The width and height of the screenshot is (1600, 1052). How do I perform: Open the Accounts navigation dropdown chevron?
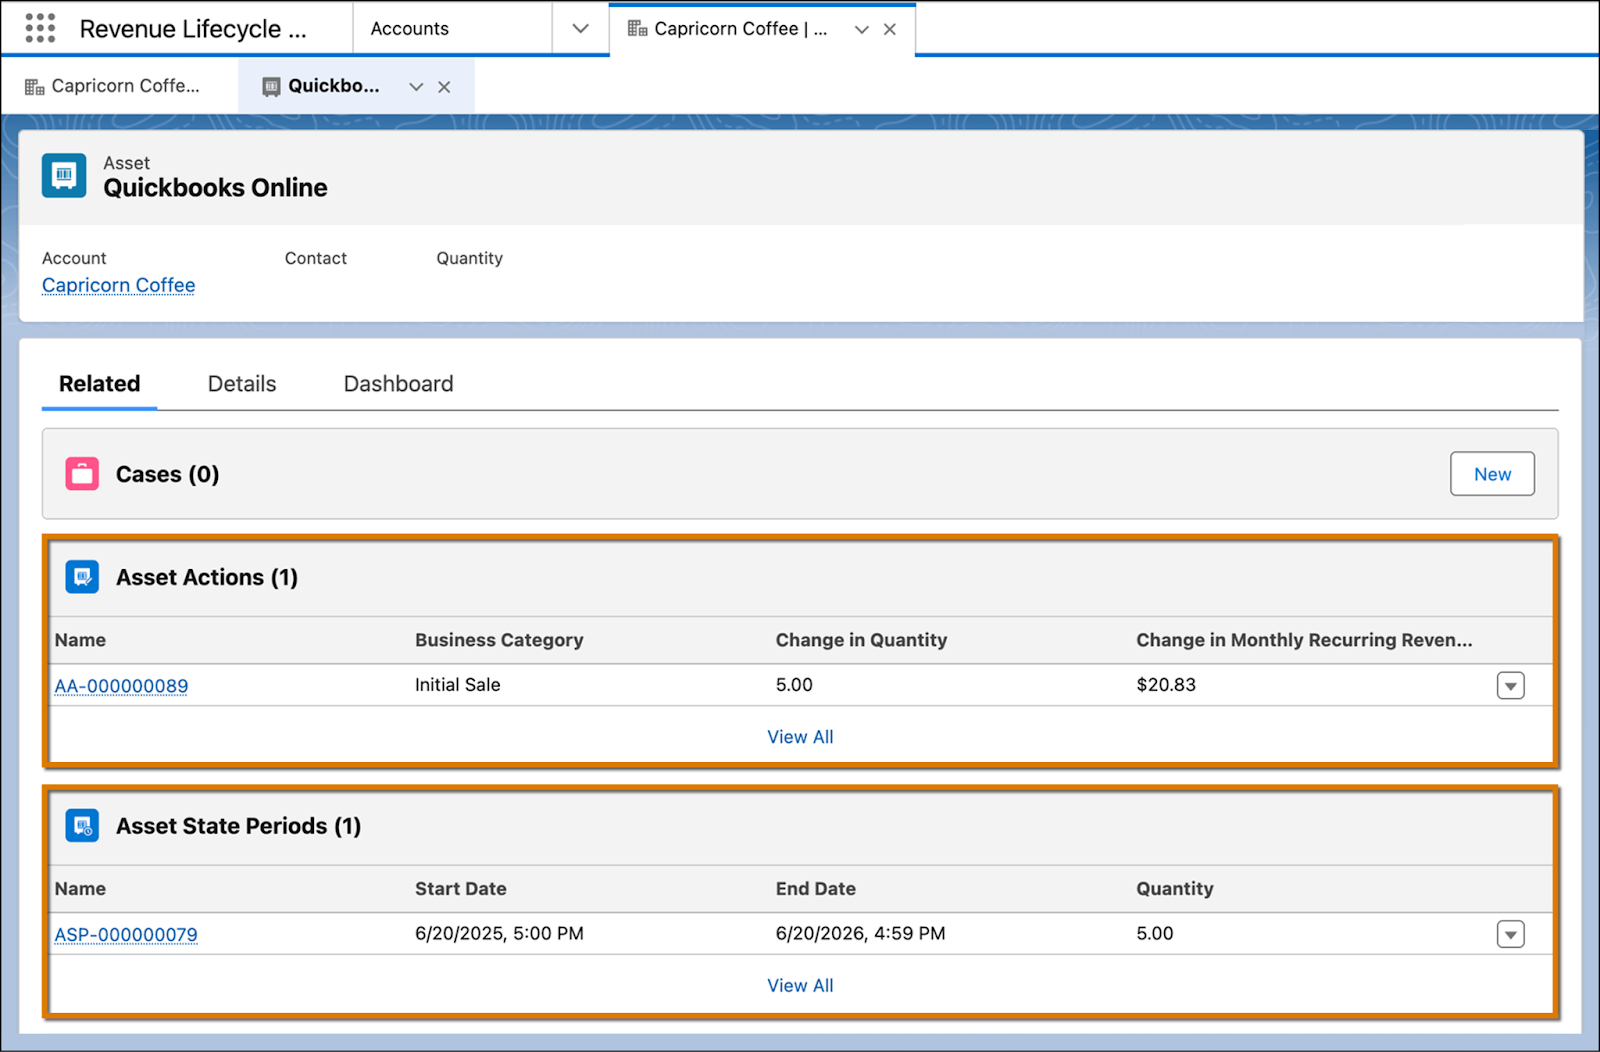tap(580, 28)
